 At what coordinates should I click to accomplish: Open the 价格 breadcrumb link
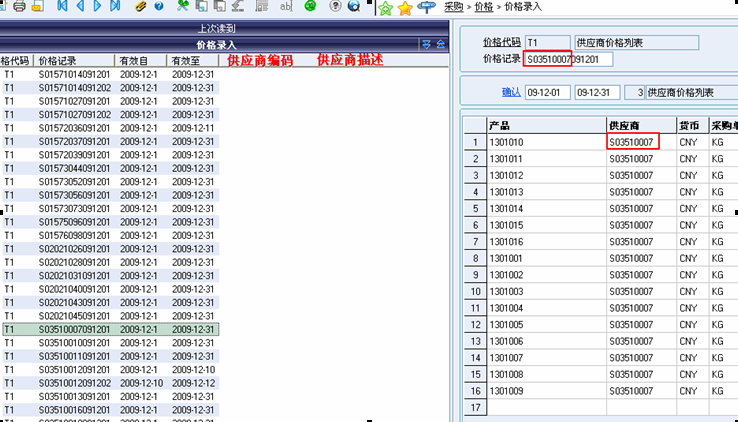tap(484, 8)
